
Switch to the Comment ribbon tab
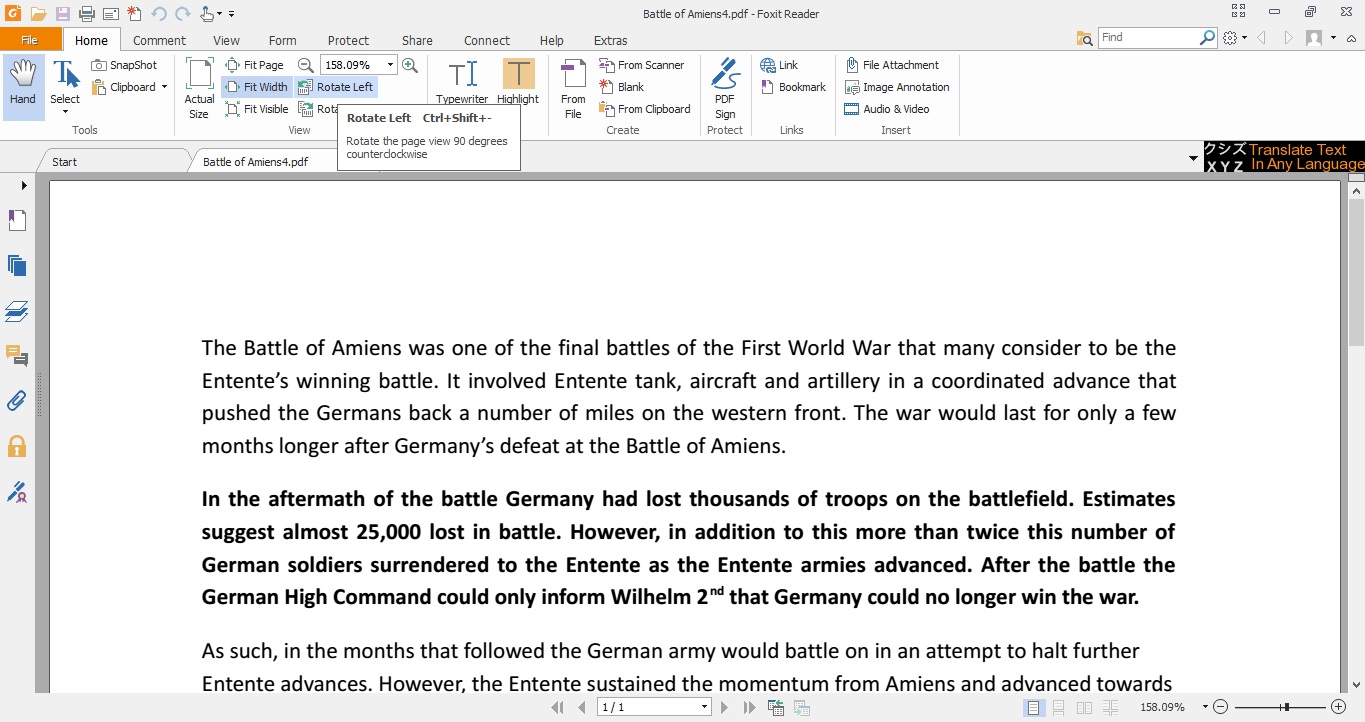tap(159, 40)
